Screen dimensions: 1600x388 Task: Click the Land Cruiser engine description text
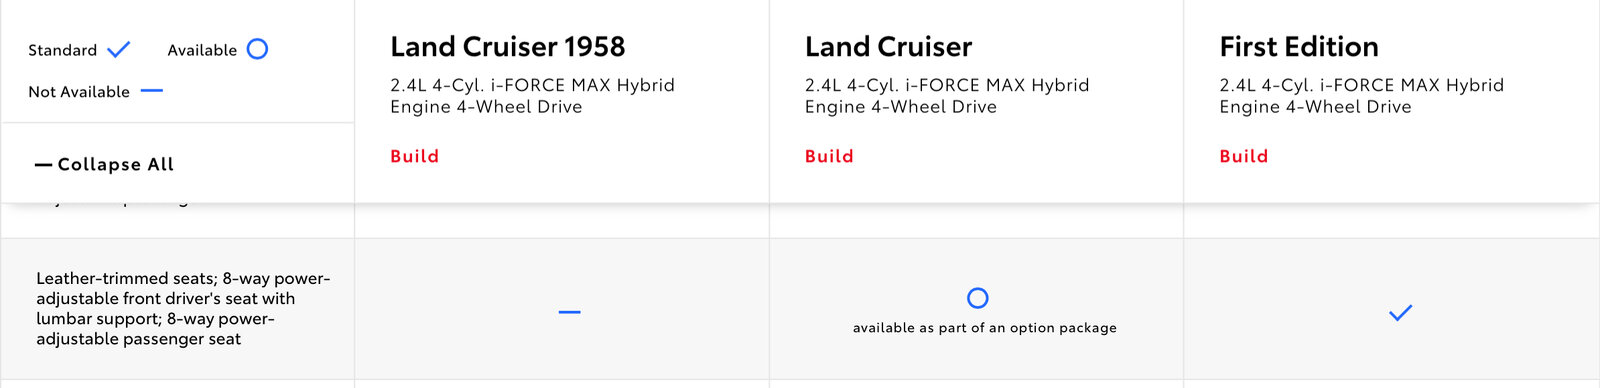click(947, 96)
